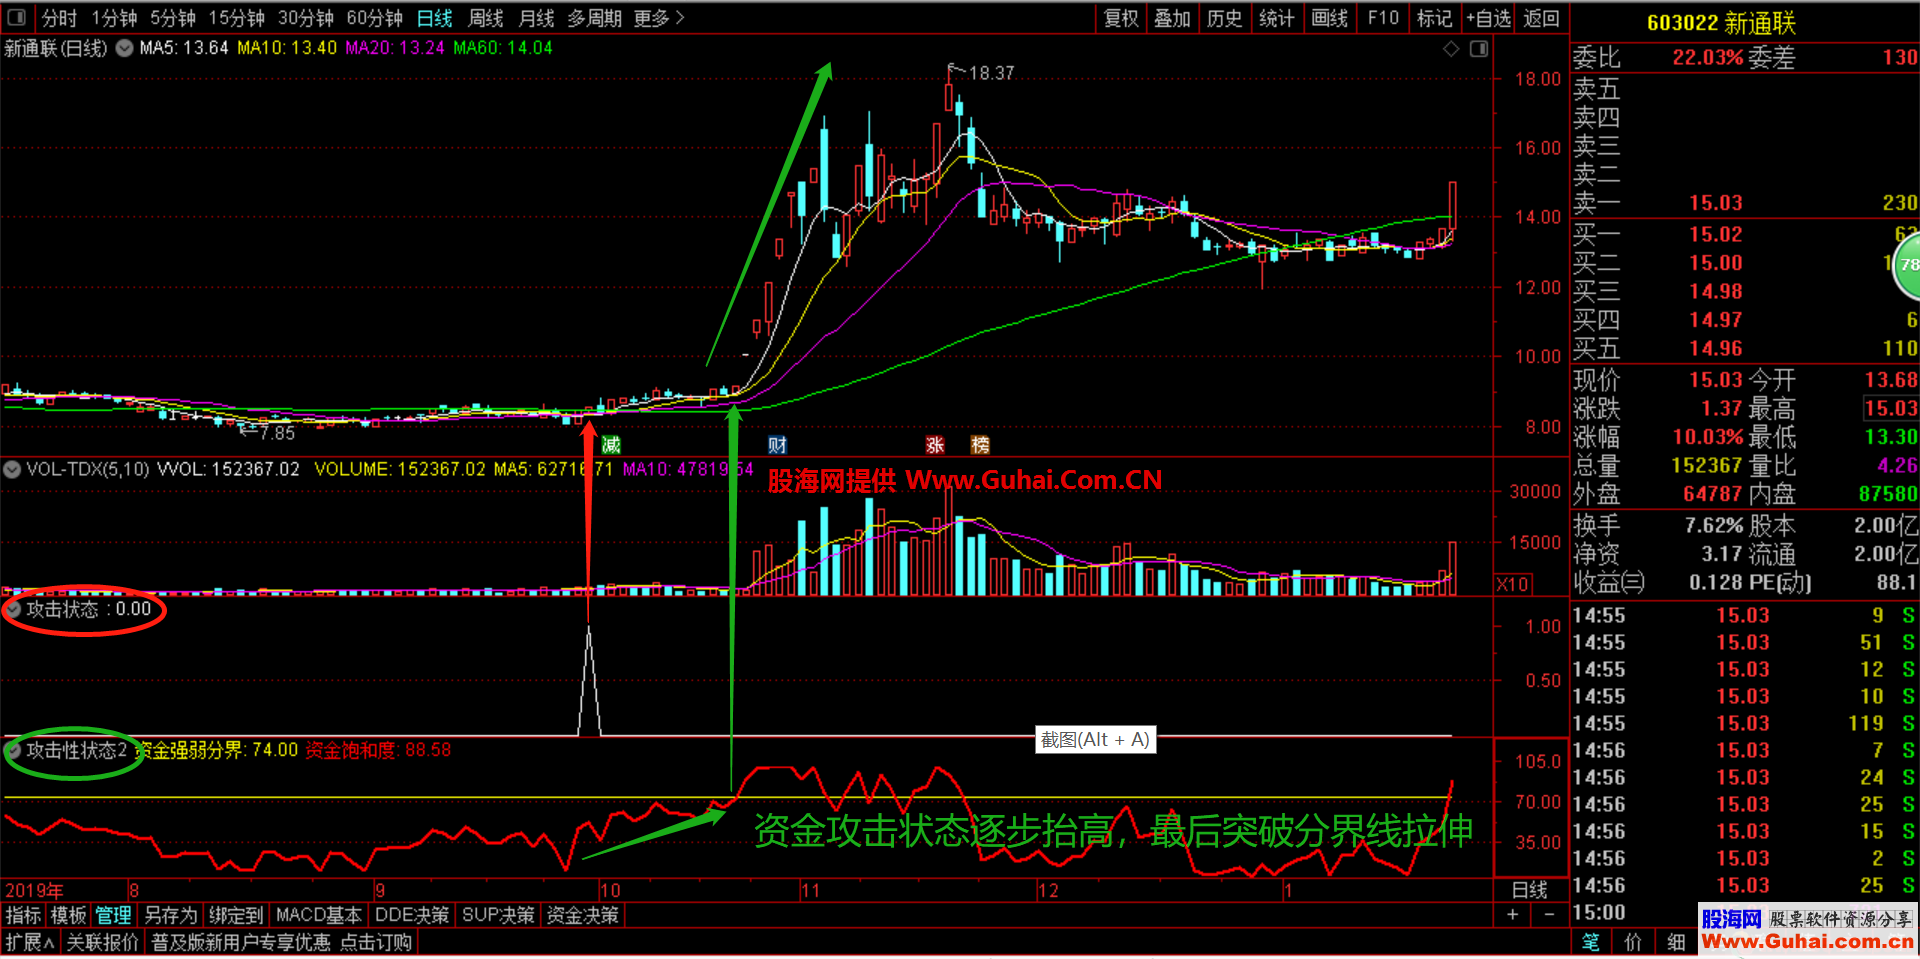1920x959 pixels.
Task: Select the MACD基本 template
Action: [x=318, y=915]
